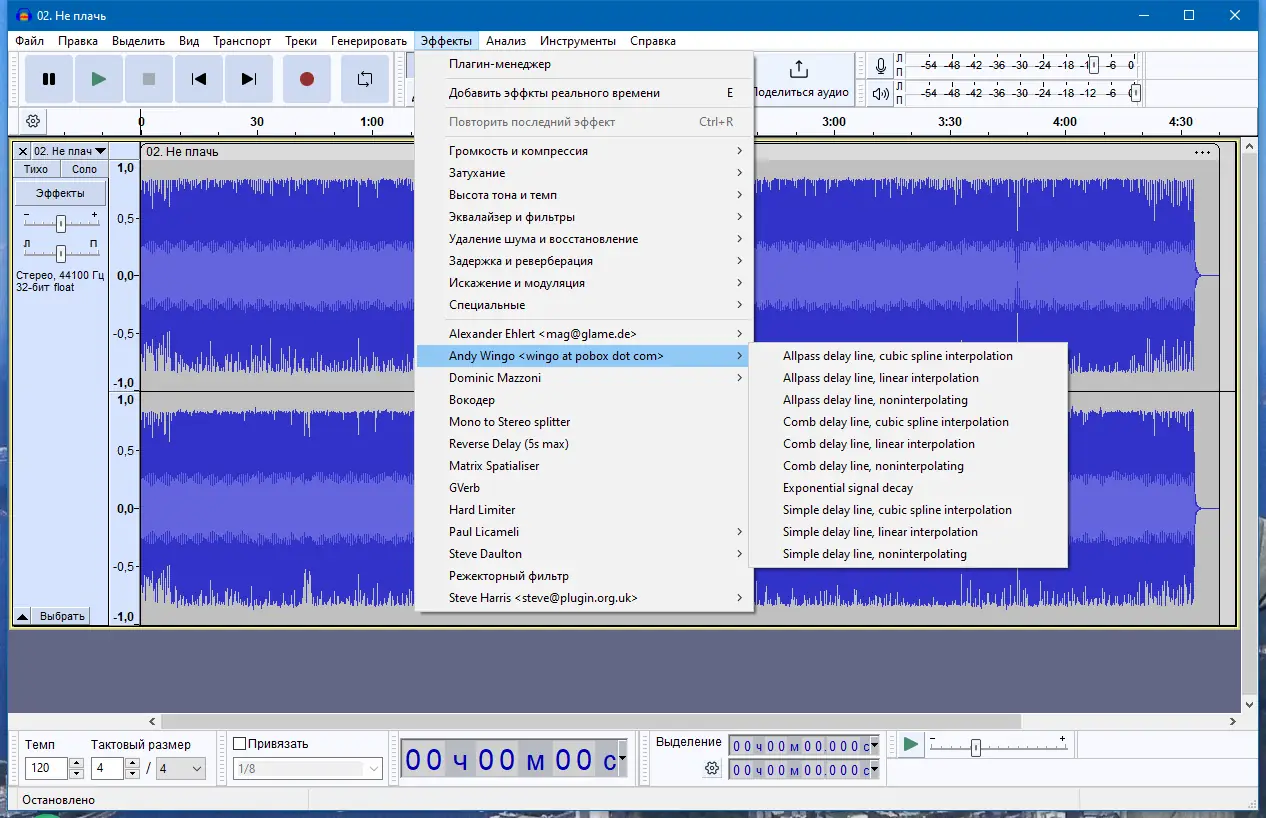Click the Play-at-speed green button
Viewport: 1266px width, 818px height.
910,744
